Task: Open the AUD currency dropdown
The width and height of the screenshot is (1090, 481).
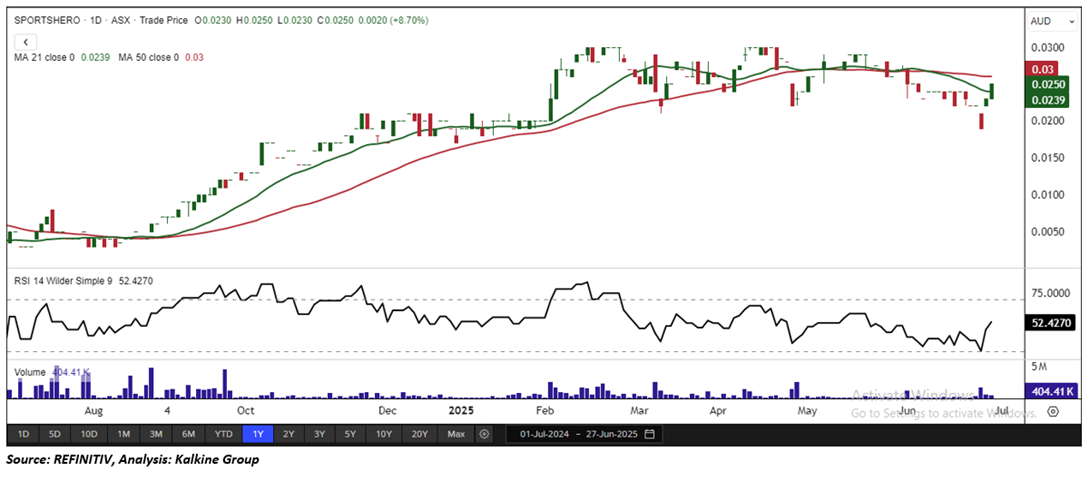Action: 1051,22
